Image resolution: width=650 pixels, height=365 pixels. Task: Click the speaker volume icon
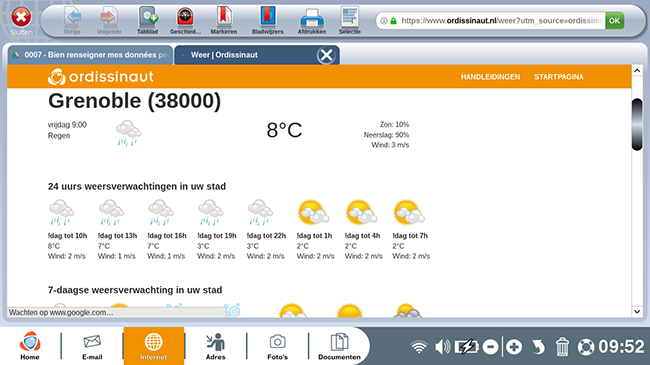(443, 347)
